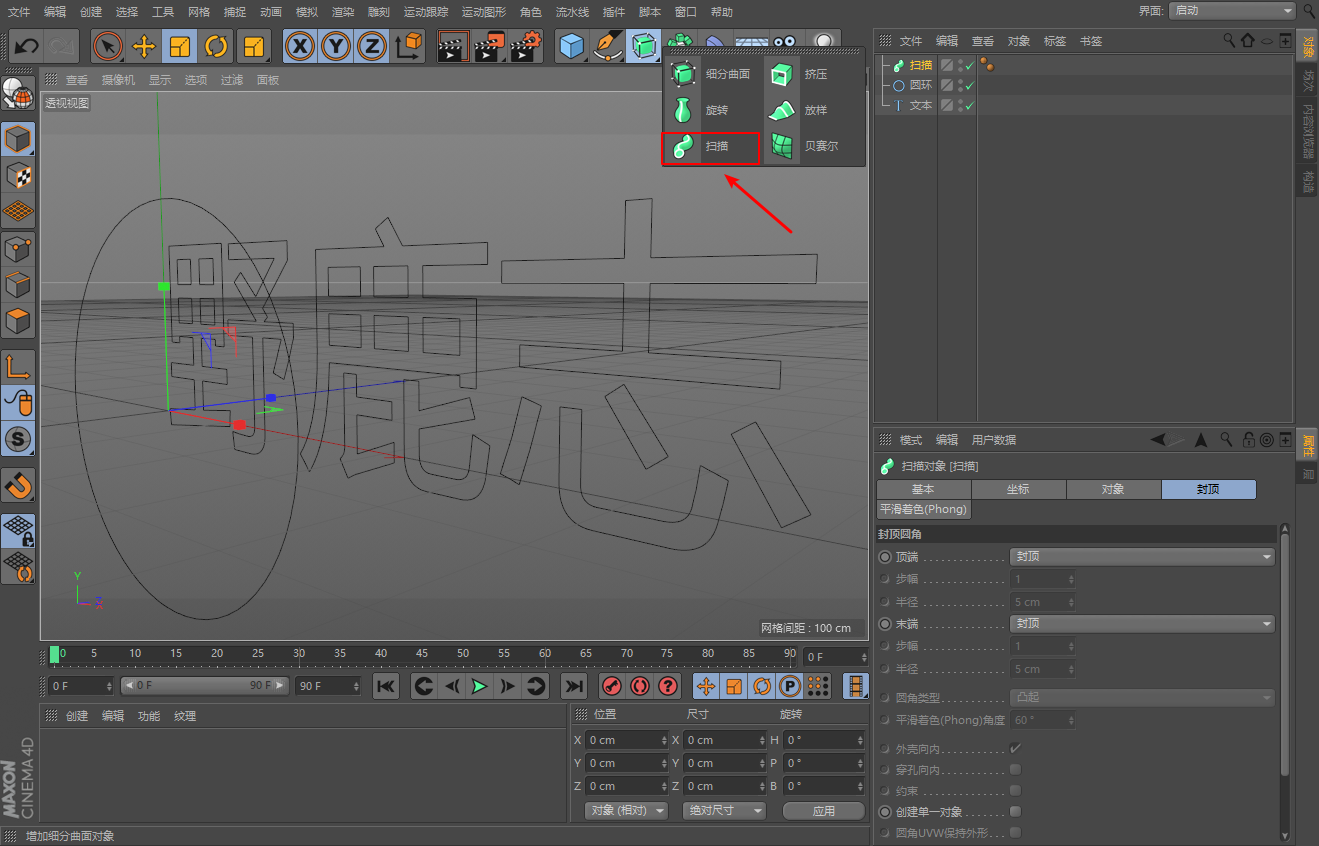Click the locked workplane grid icon
Screen dimensions: 1319x846
pos(18,530)
